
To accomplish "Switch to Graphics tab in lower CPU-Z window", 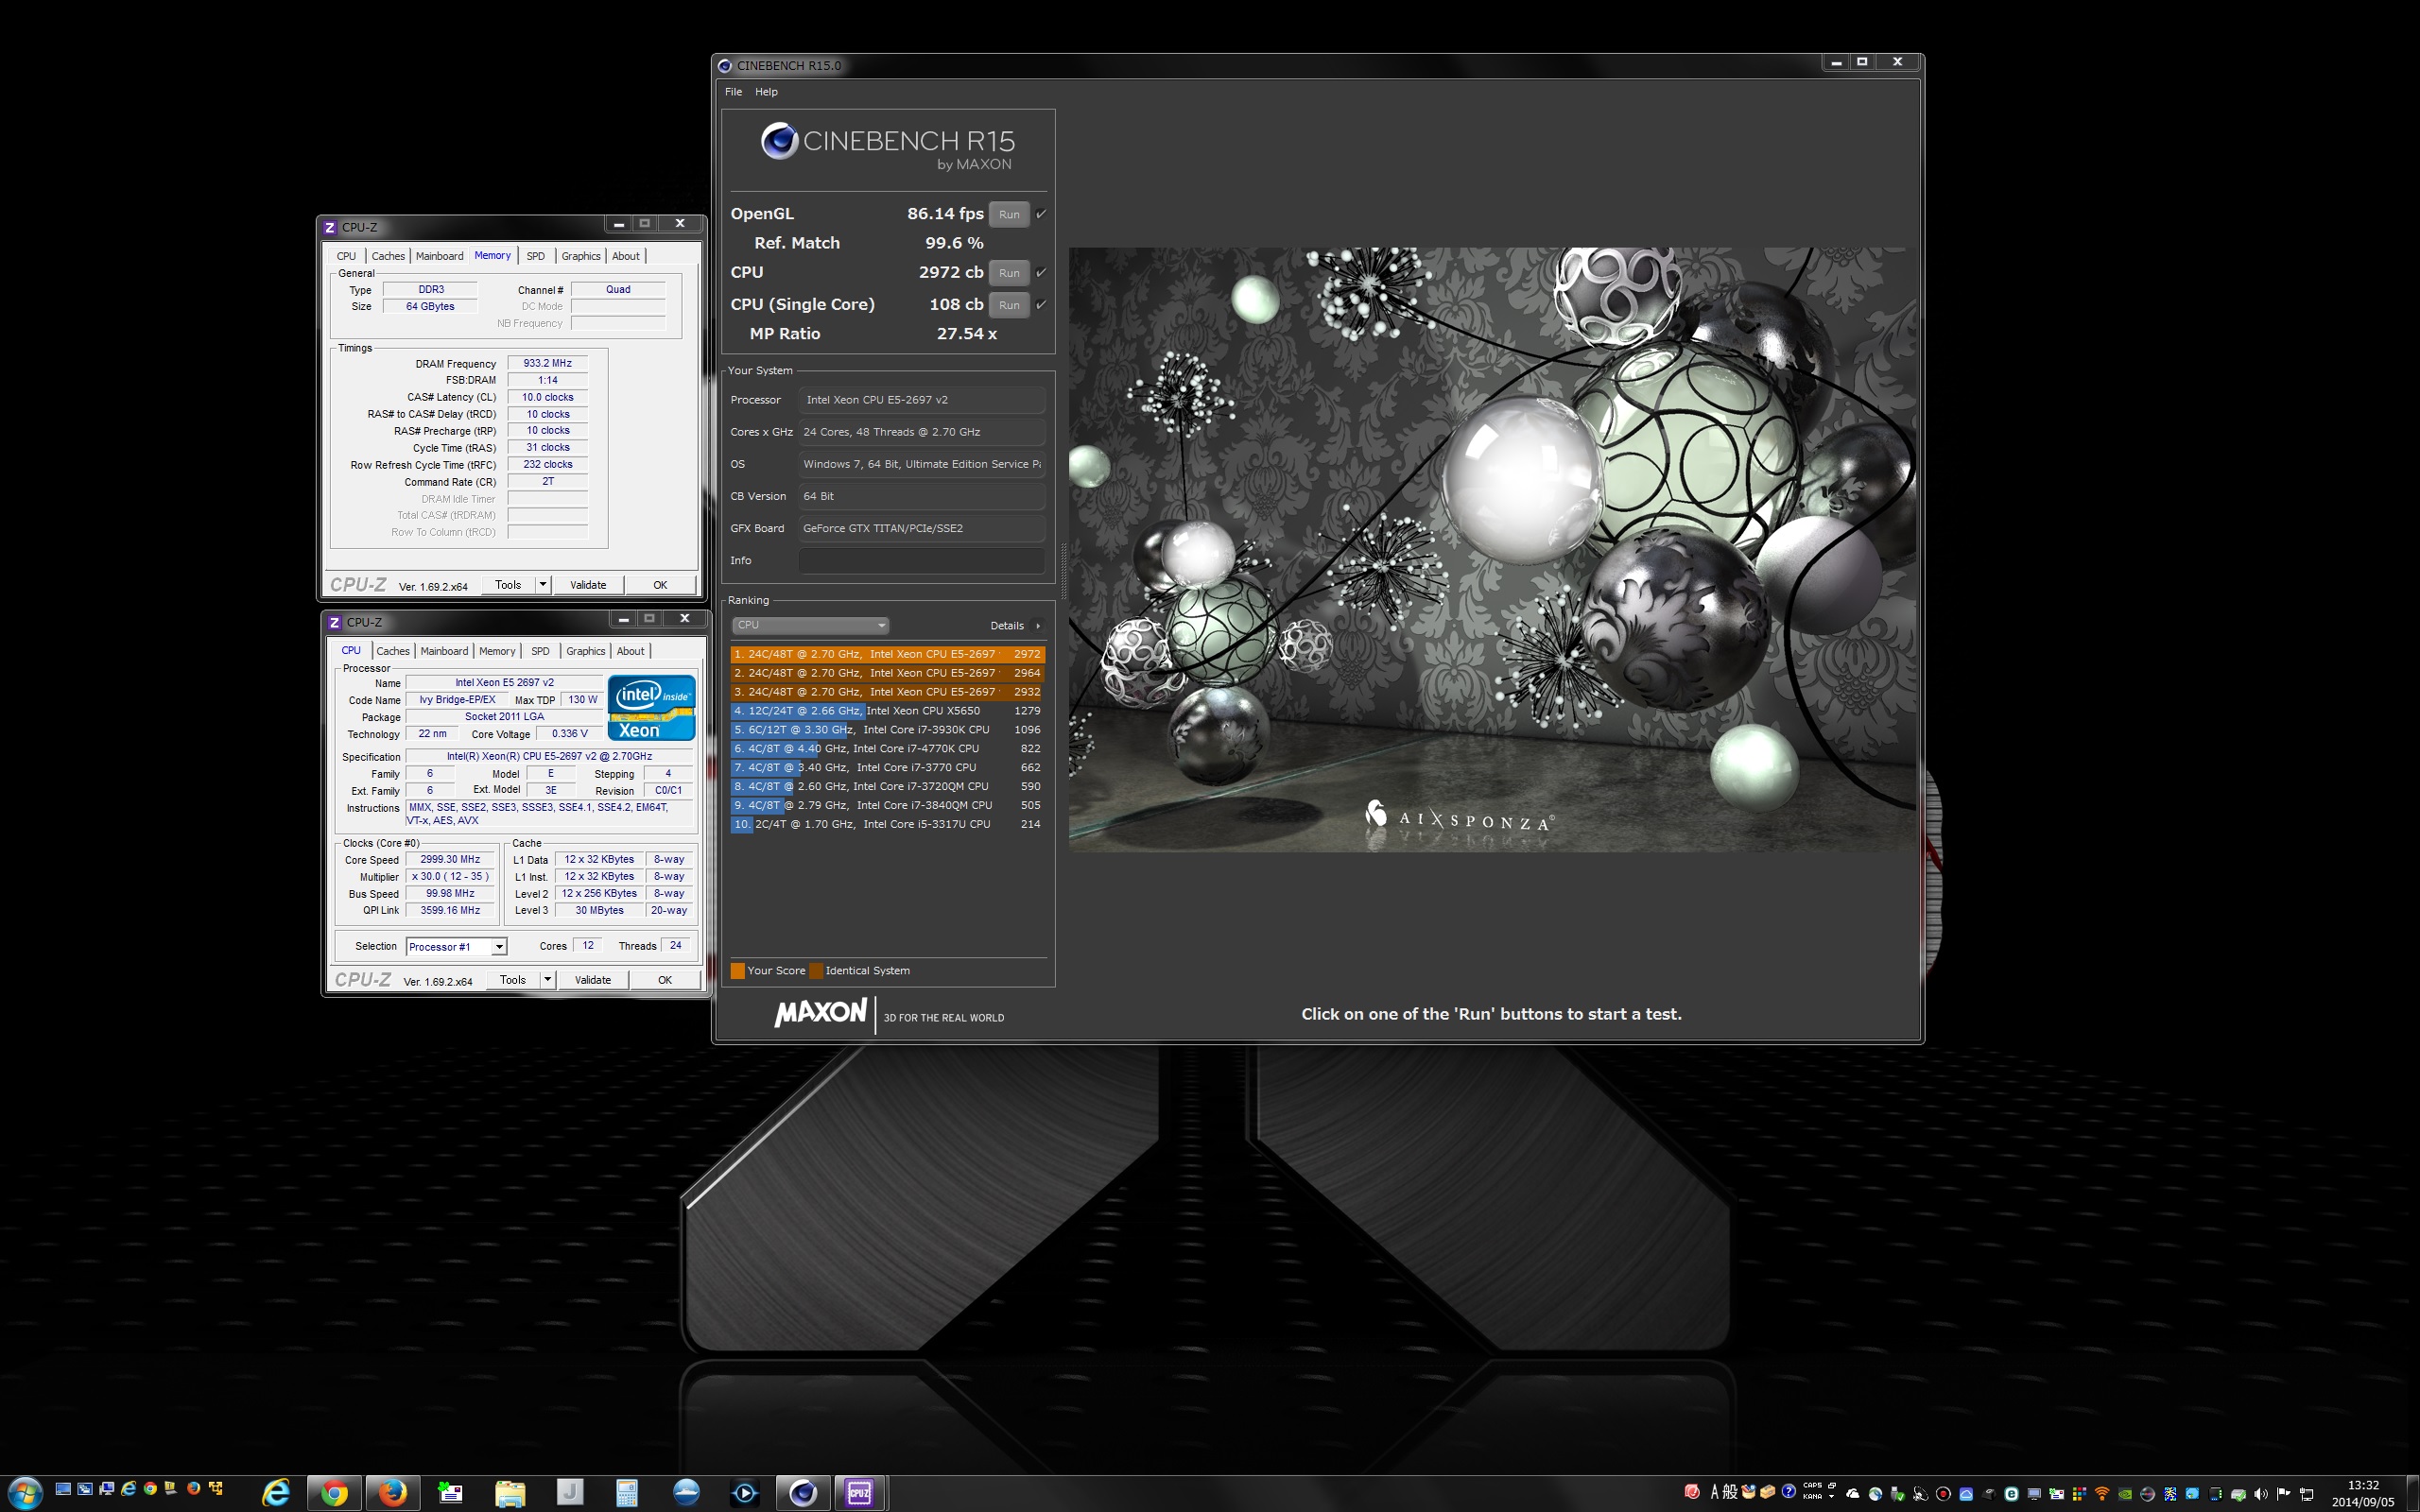I will point(586,651).
